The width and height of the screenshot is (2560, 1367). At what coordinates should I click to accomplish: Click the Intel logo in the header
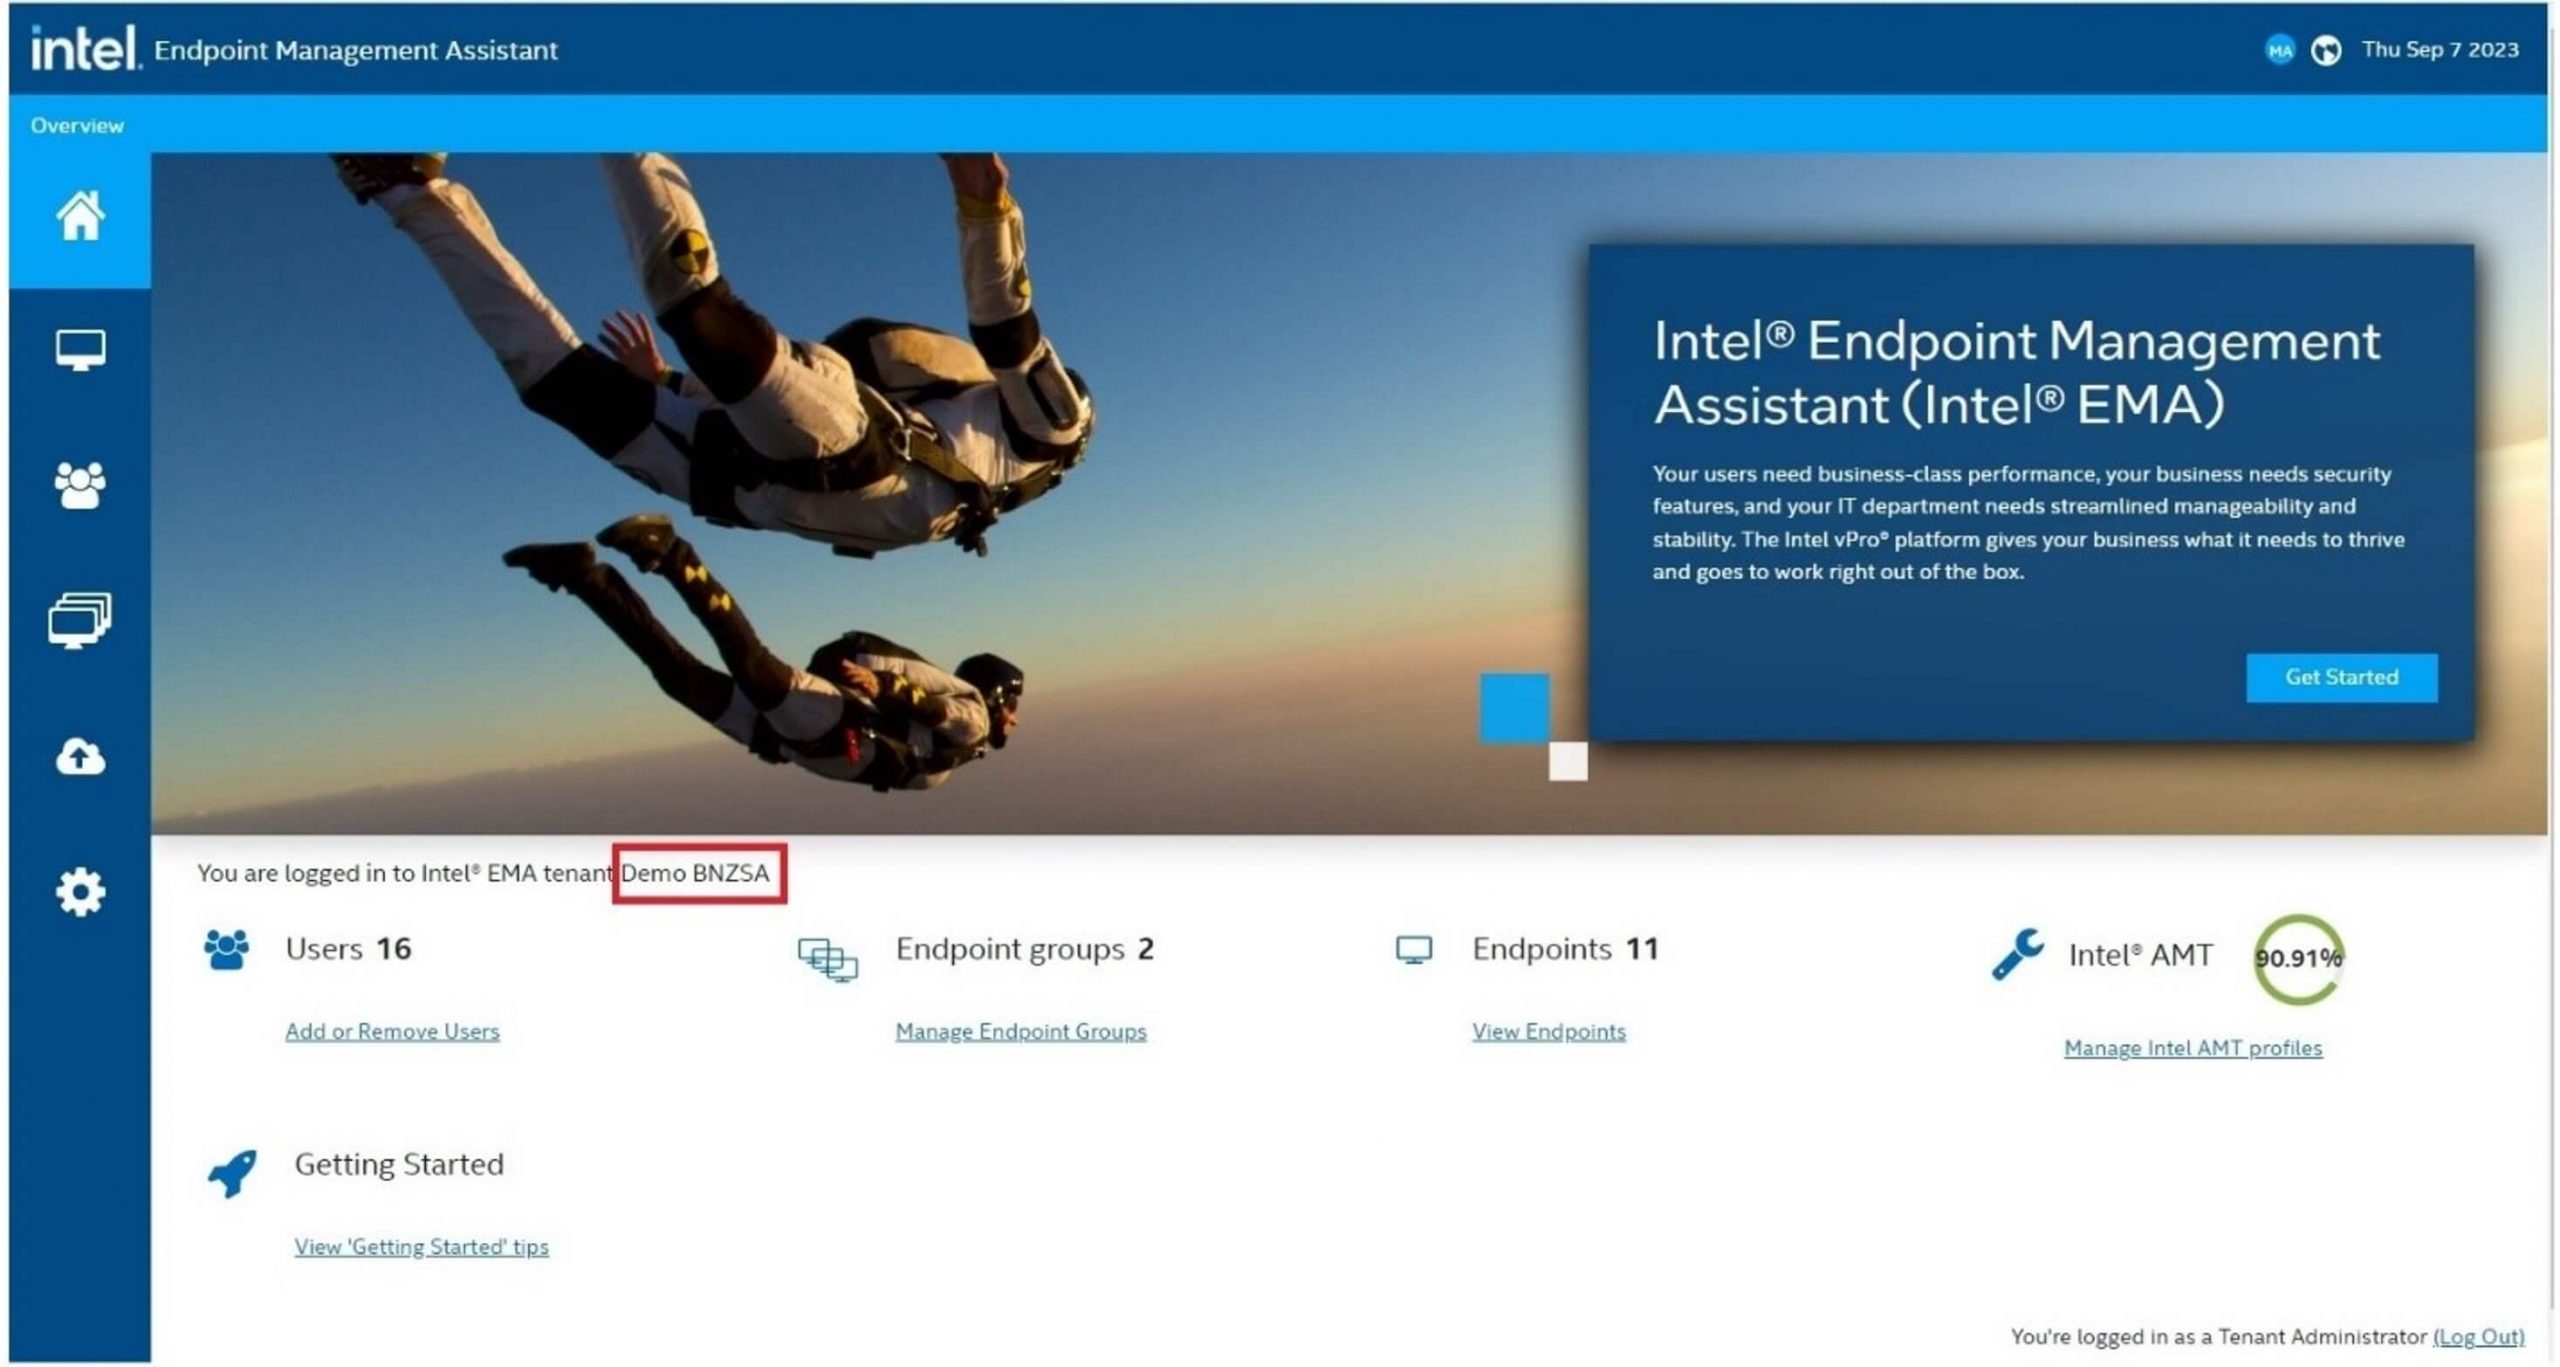click(85, 48)
